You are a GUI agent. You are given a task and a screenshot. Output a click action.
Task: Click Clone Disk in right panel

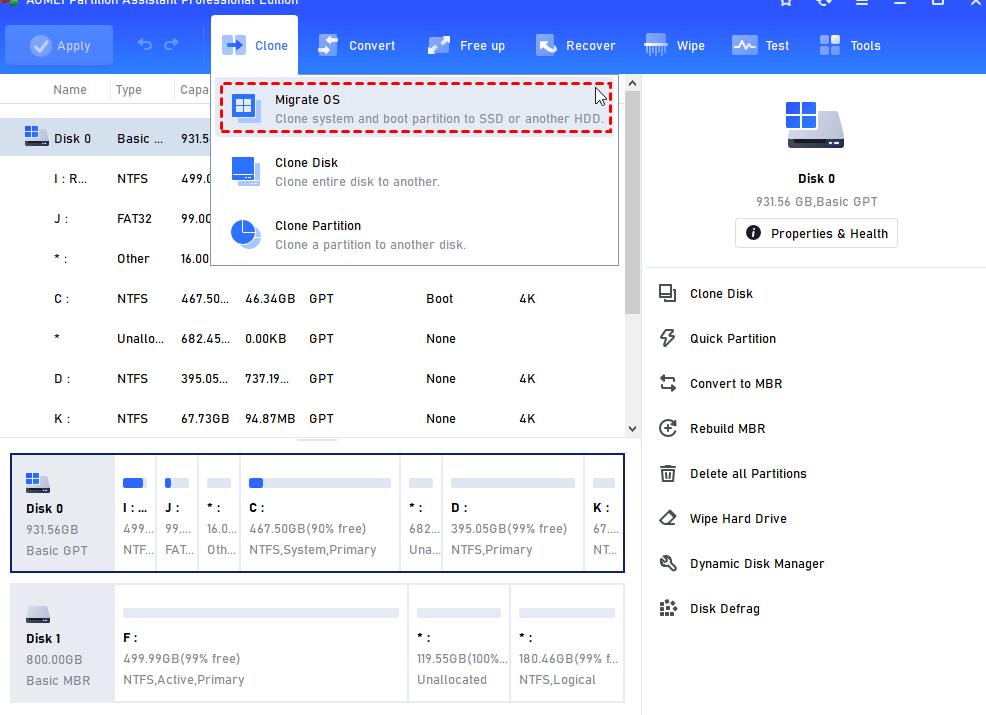(x=721, y=294)
